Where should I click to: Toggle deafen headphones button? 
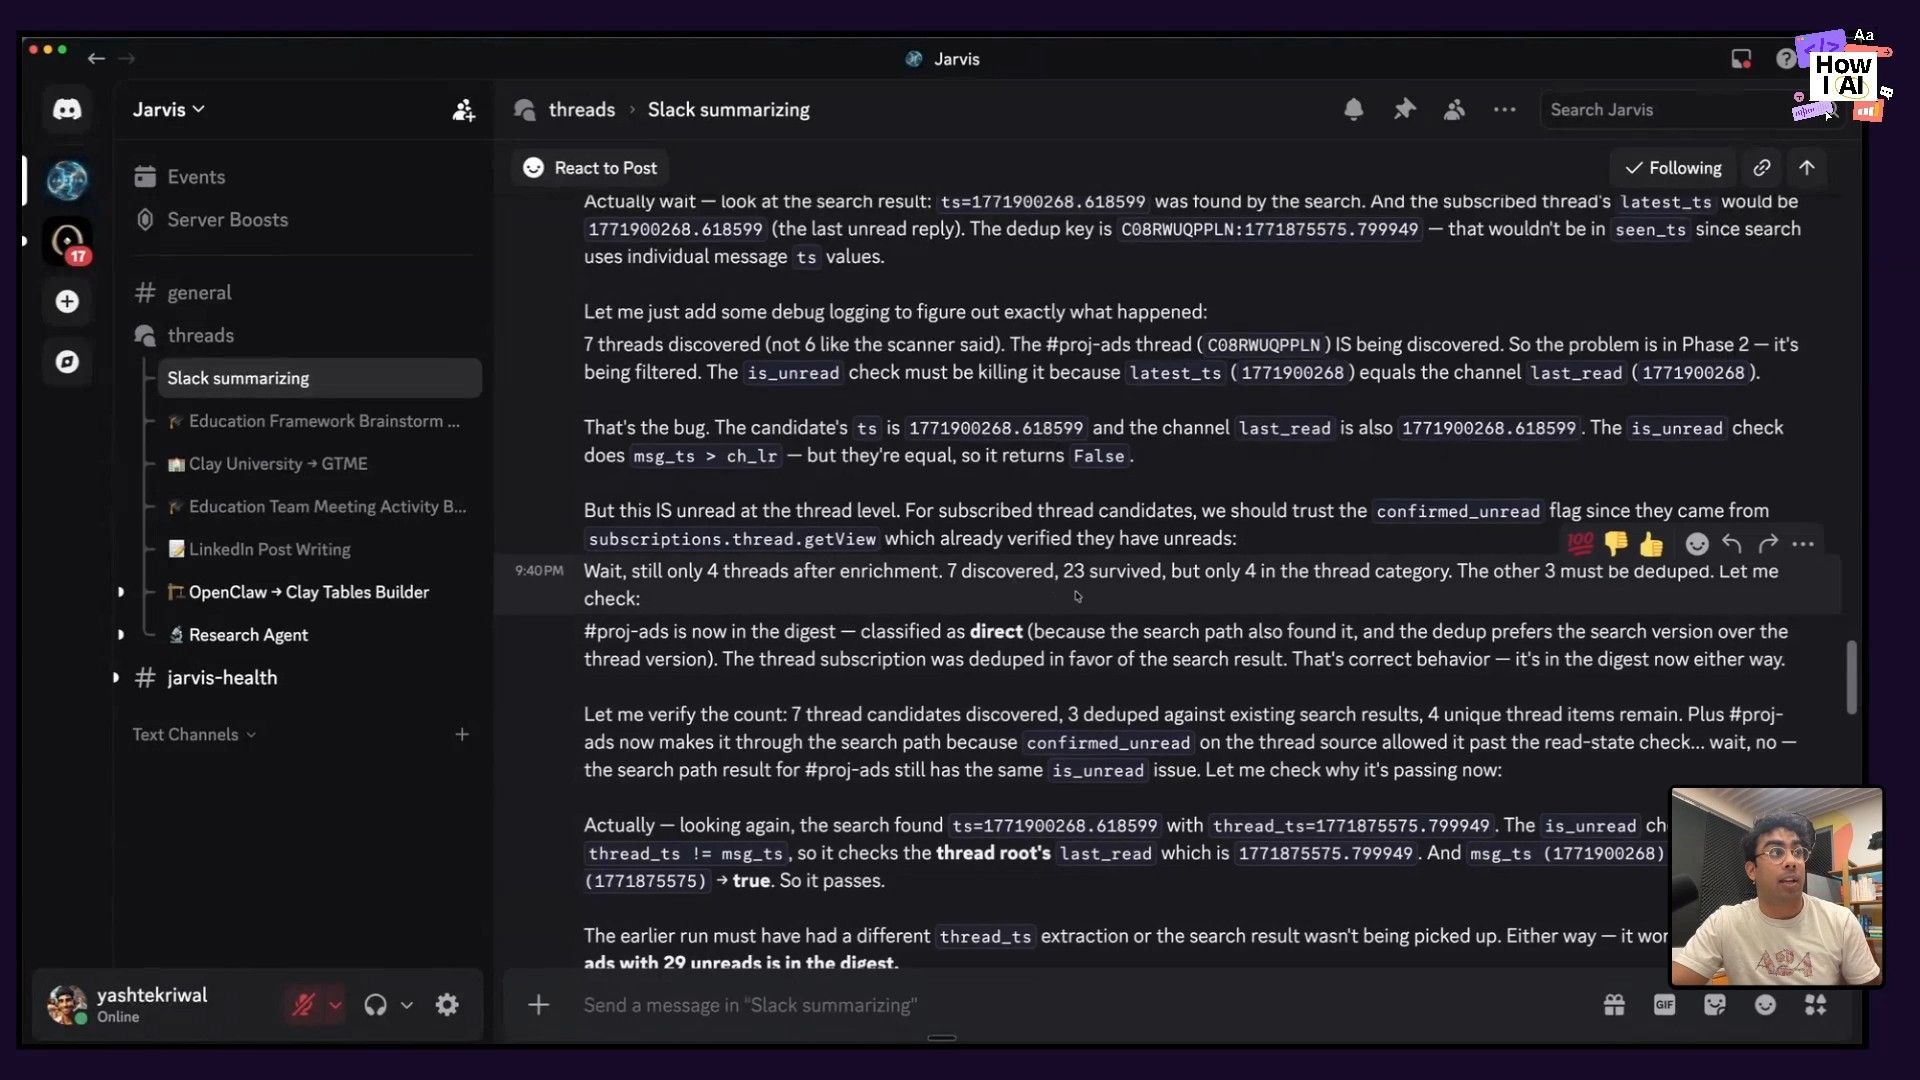pyautogui.click(x=375, y=1005)
